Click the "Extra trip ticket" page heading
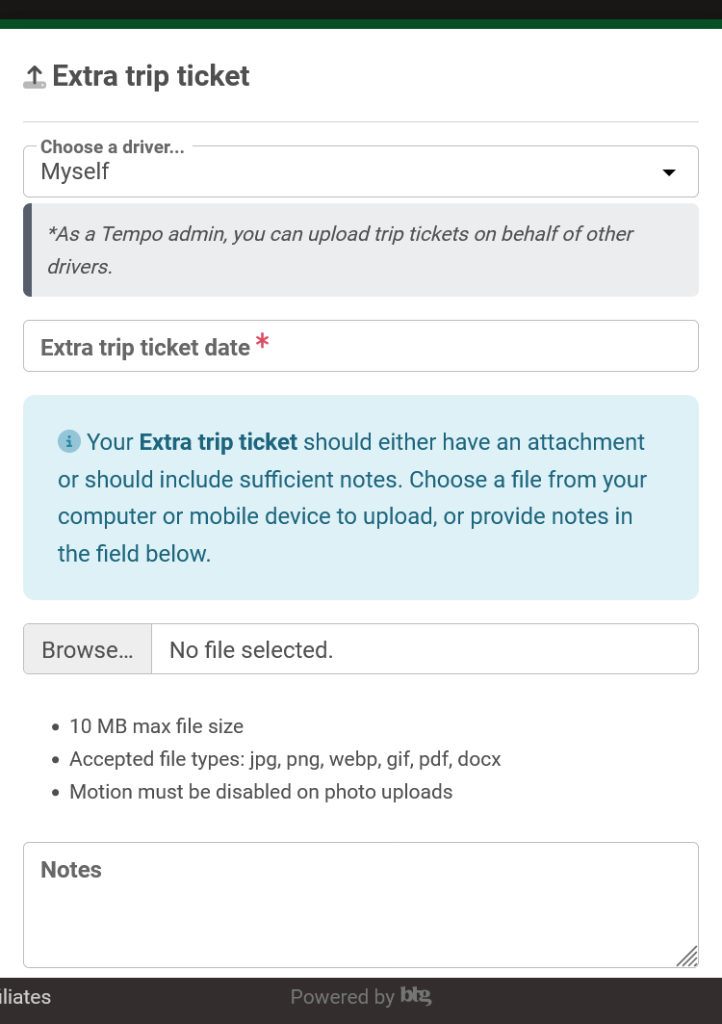This screenshot has height=1024, width=722. [151, 77]
